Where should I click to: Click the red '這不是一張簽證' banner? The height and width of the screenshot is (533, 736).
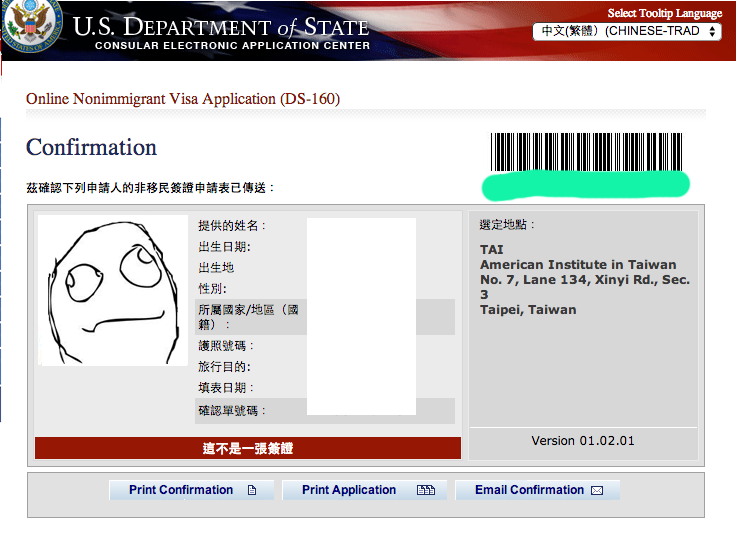[248, 448]
